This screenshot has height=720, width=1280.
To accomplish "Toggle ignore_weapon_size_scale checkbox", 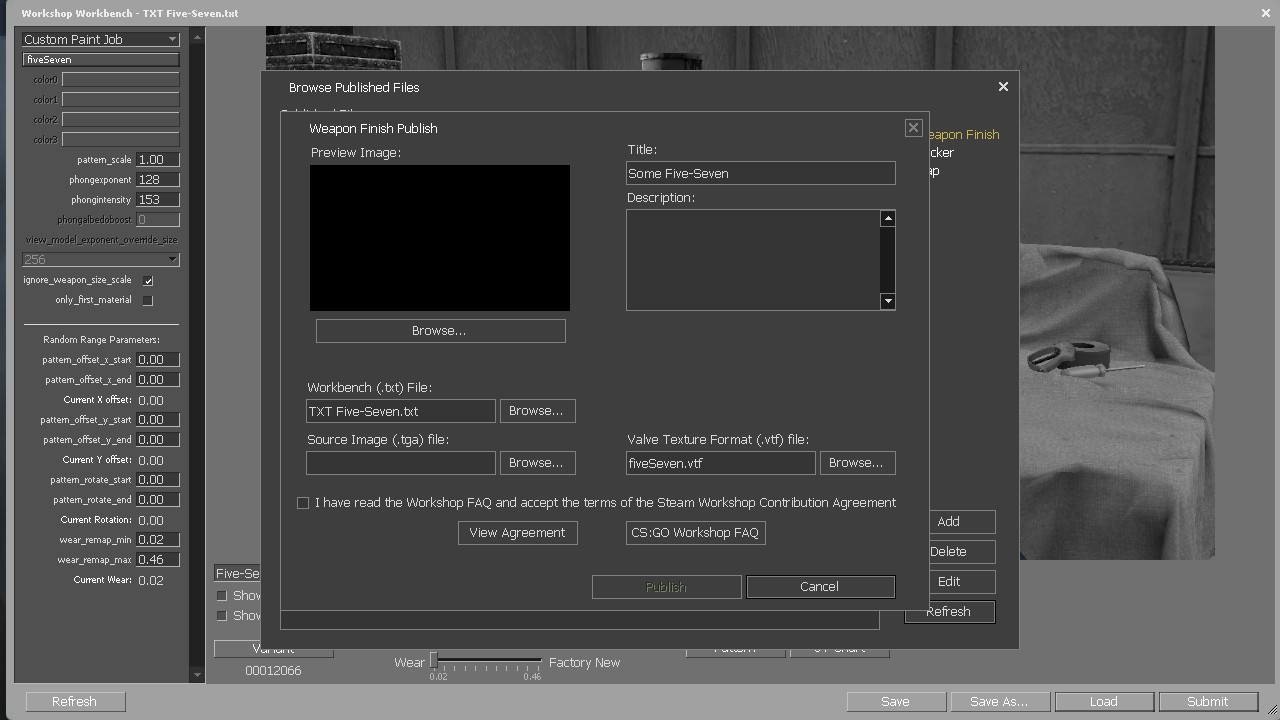I will (x=148, y=280).
